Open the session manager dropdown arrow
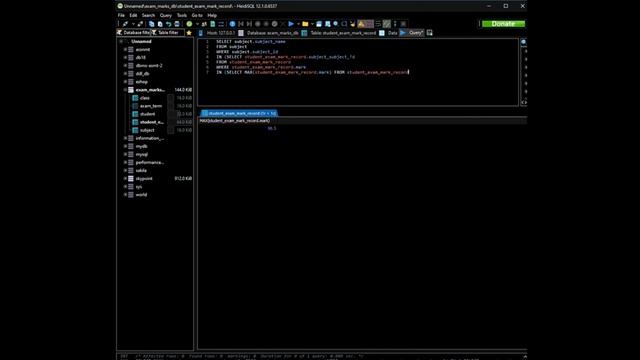 (133, 24)
